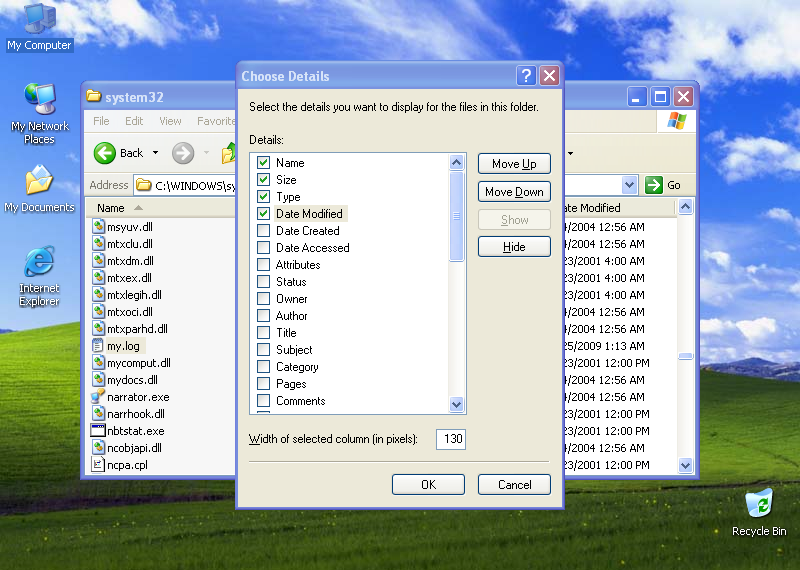Select the my.log file icon

(97, 345)
